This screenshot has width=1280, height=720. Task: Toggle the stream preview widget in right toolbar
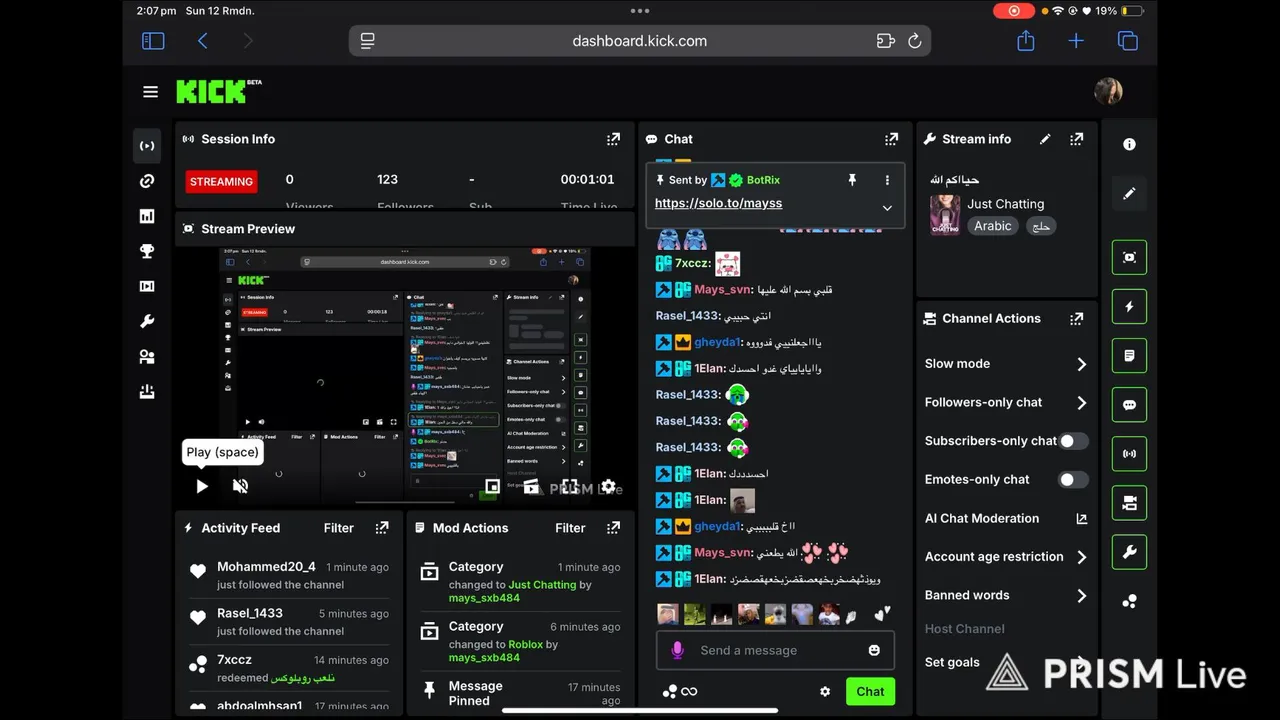click(x=1129, y=257)
